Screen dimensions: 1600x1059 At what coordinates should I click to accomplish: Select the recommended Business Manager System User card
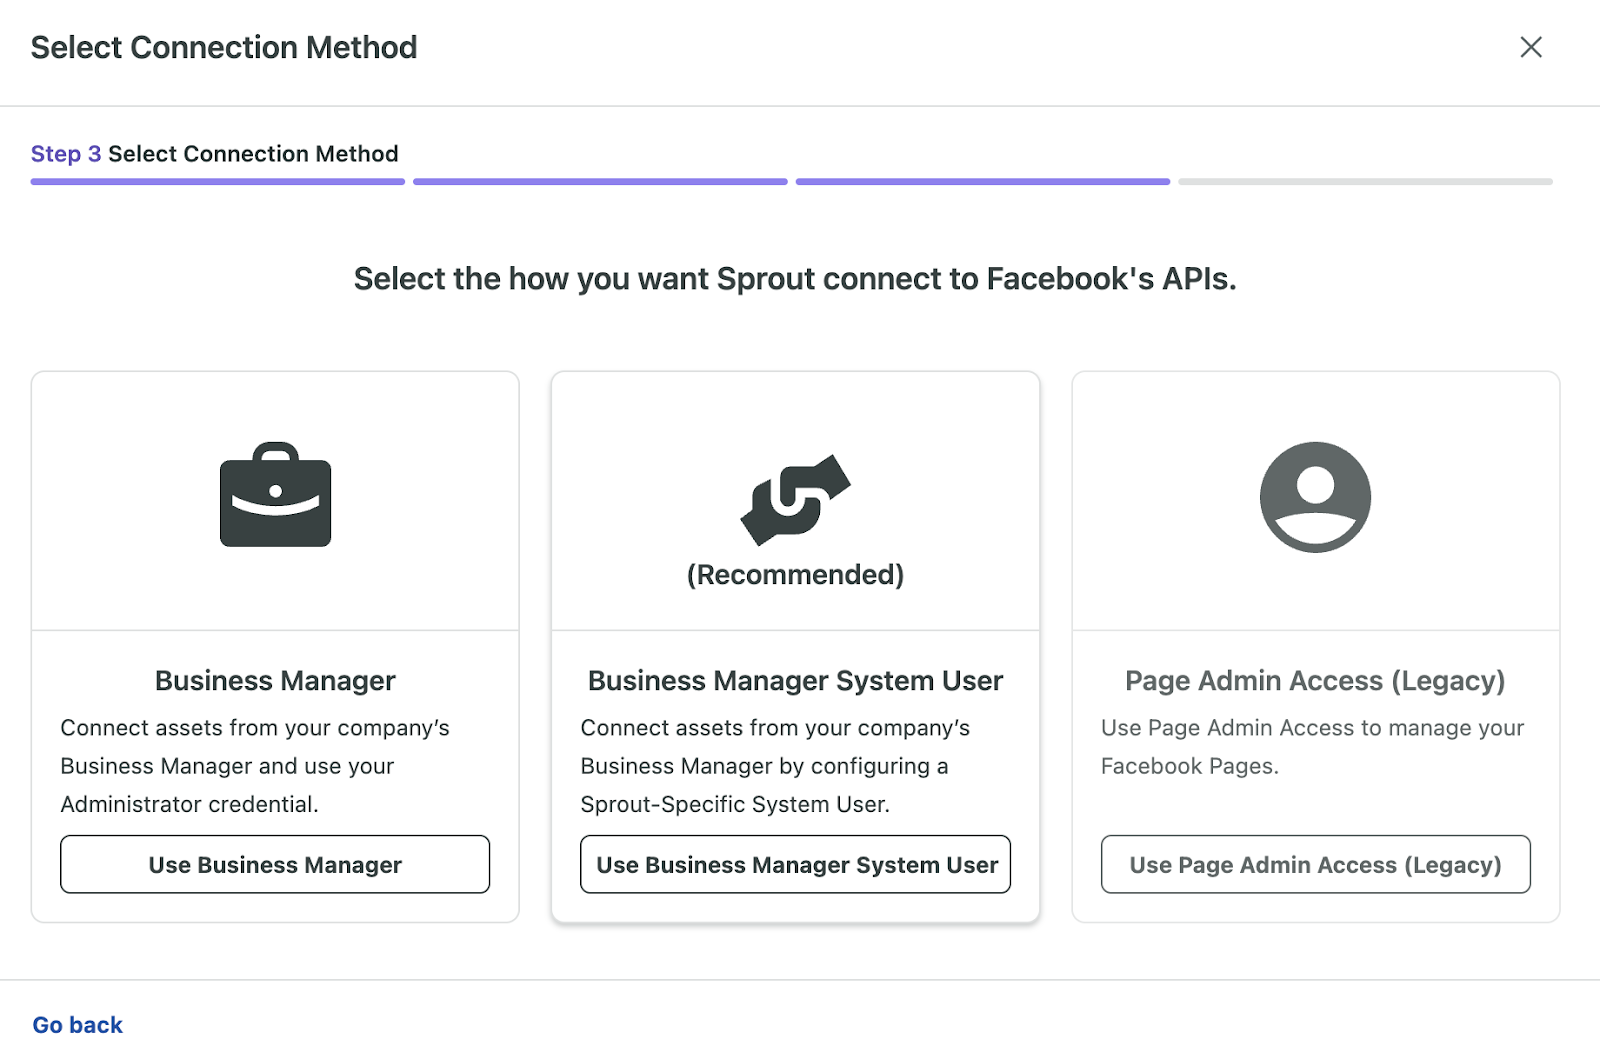coord(795,620)
